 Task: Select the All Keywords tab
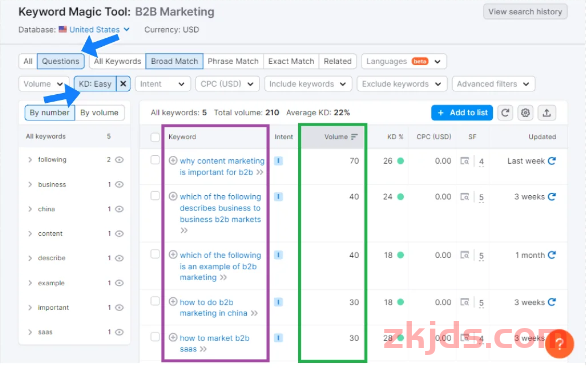(117, 61)
